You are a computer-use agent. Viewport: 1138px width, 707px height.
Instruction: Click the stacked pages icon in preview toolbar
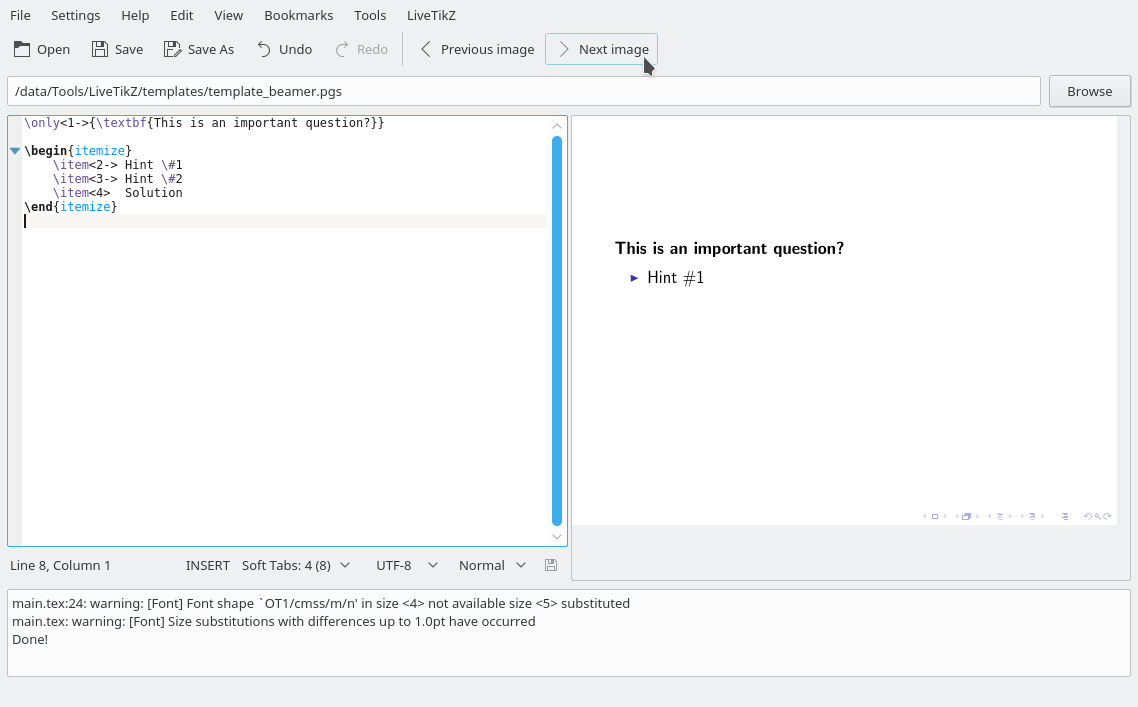pyautogui.click(x=966, y=516)
